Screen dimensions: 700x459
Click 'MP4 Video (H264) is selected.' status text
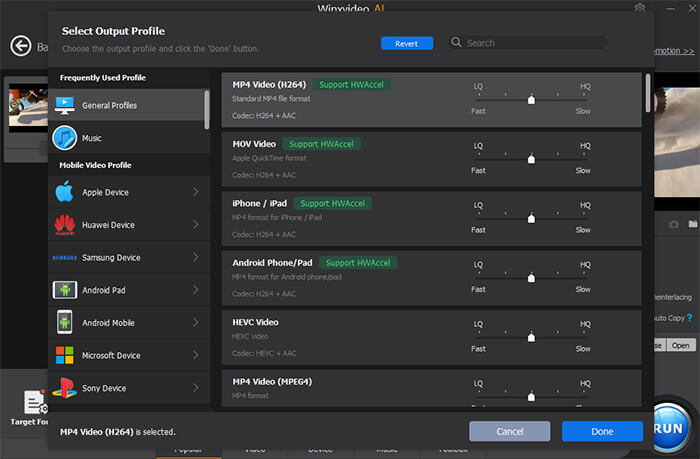pyautogui.click(x=118, y=432)
